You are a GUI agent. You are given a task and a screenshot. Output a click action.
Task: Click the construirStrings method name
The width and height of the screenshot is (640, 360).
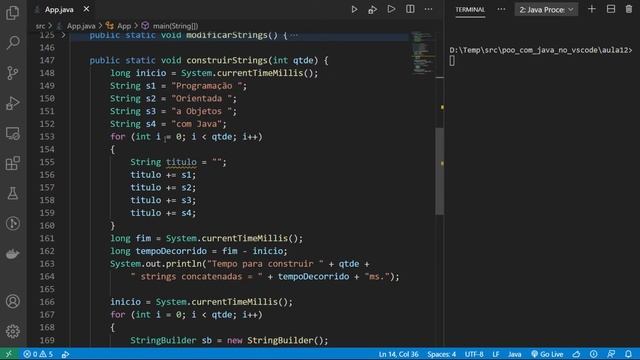click(x=227, y=60)
